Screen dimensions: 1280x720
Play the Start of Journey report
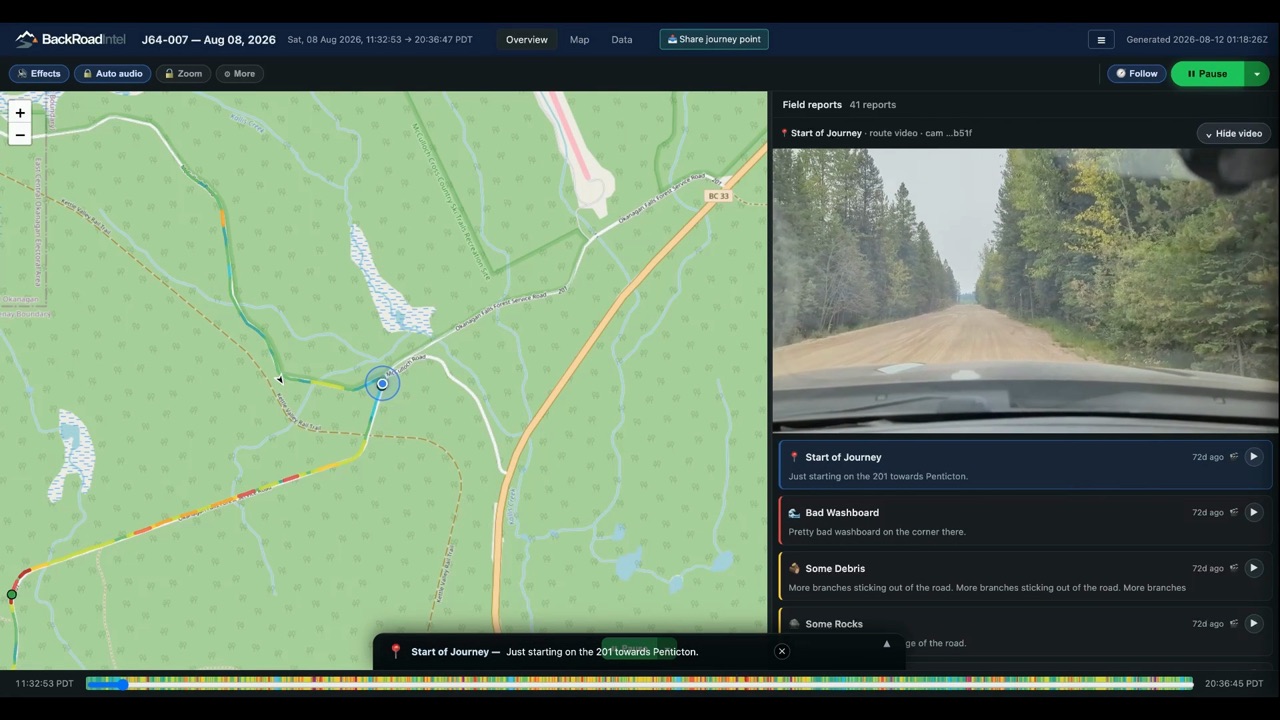1253,457
